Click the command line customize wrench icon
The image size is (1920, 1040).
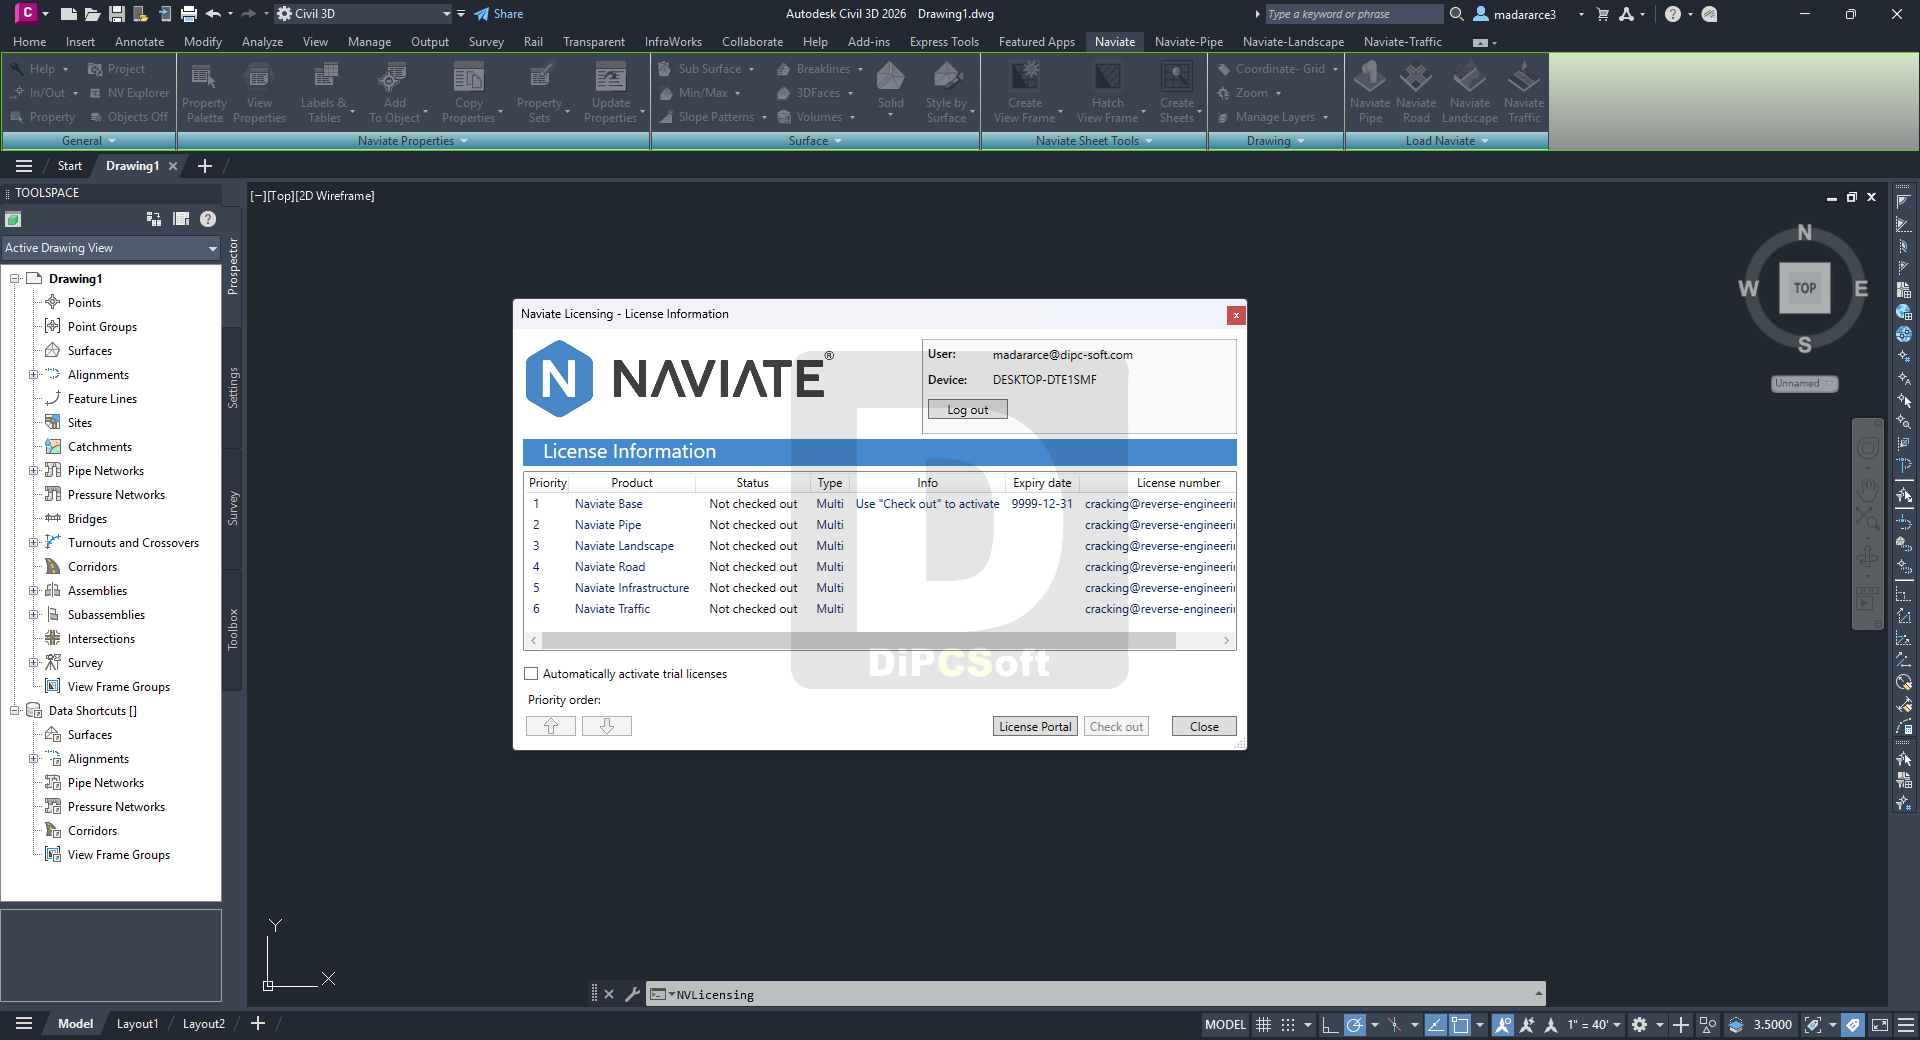point(632,994)
